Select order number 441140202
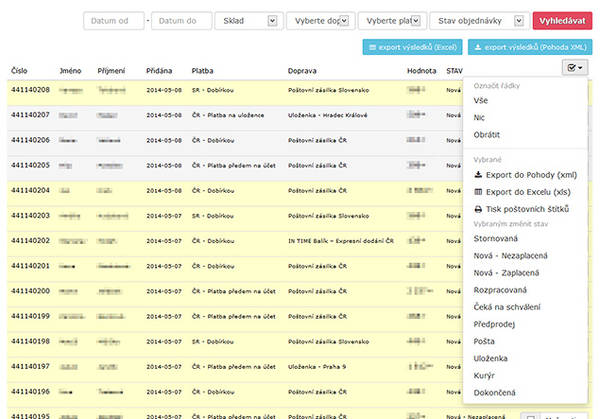The image size is (600, 419). point(30,241)
